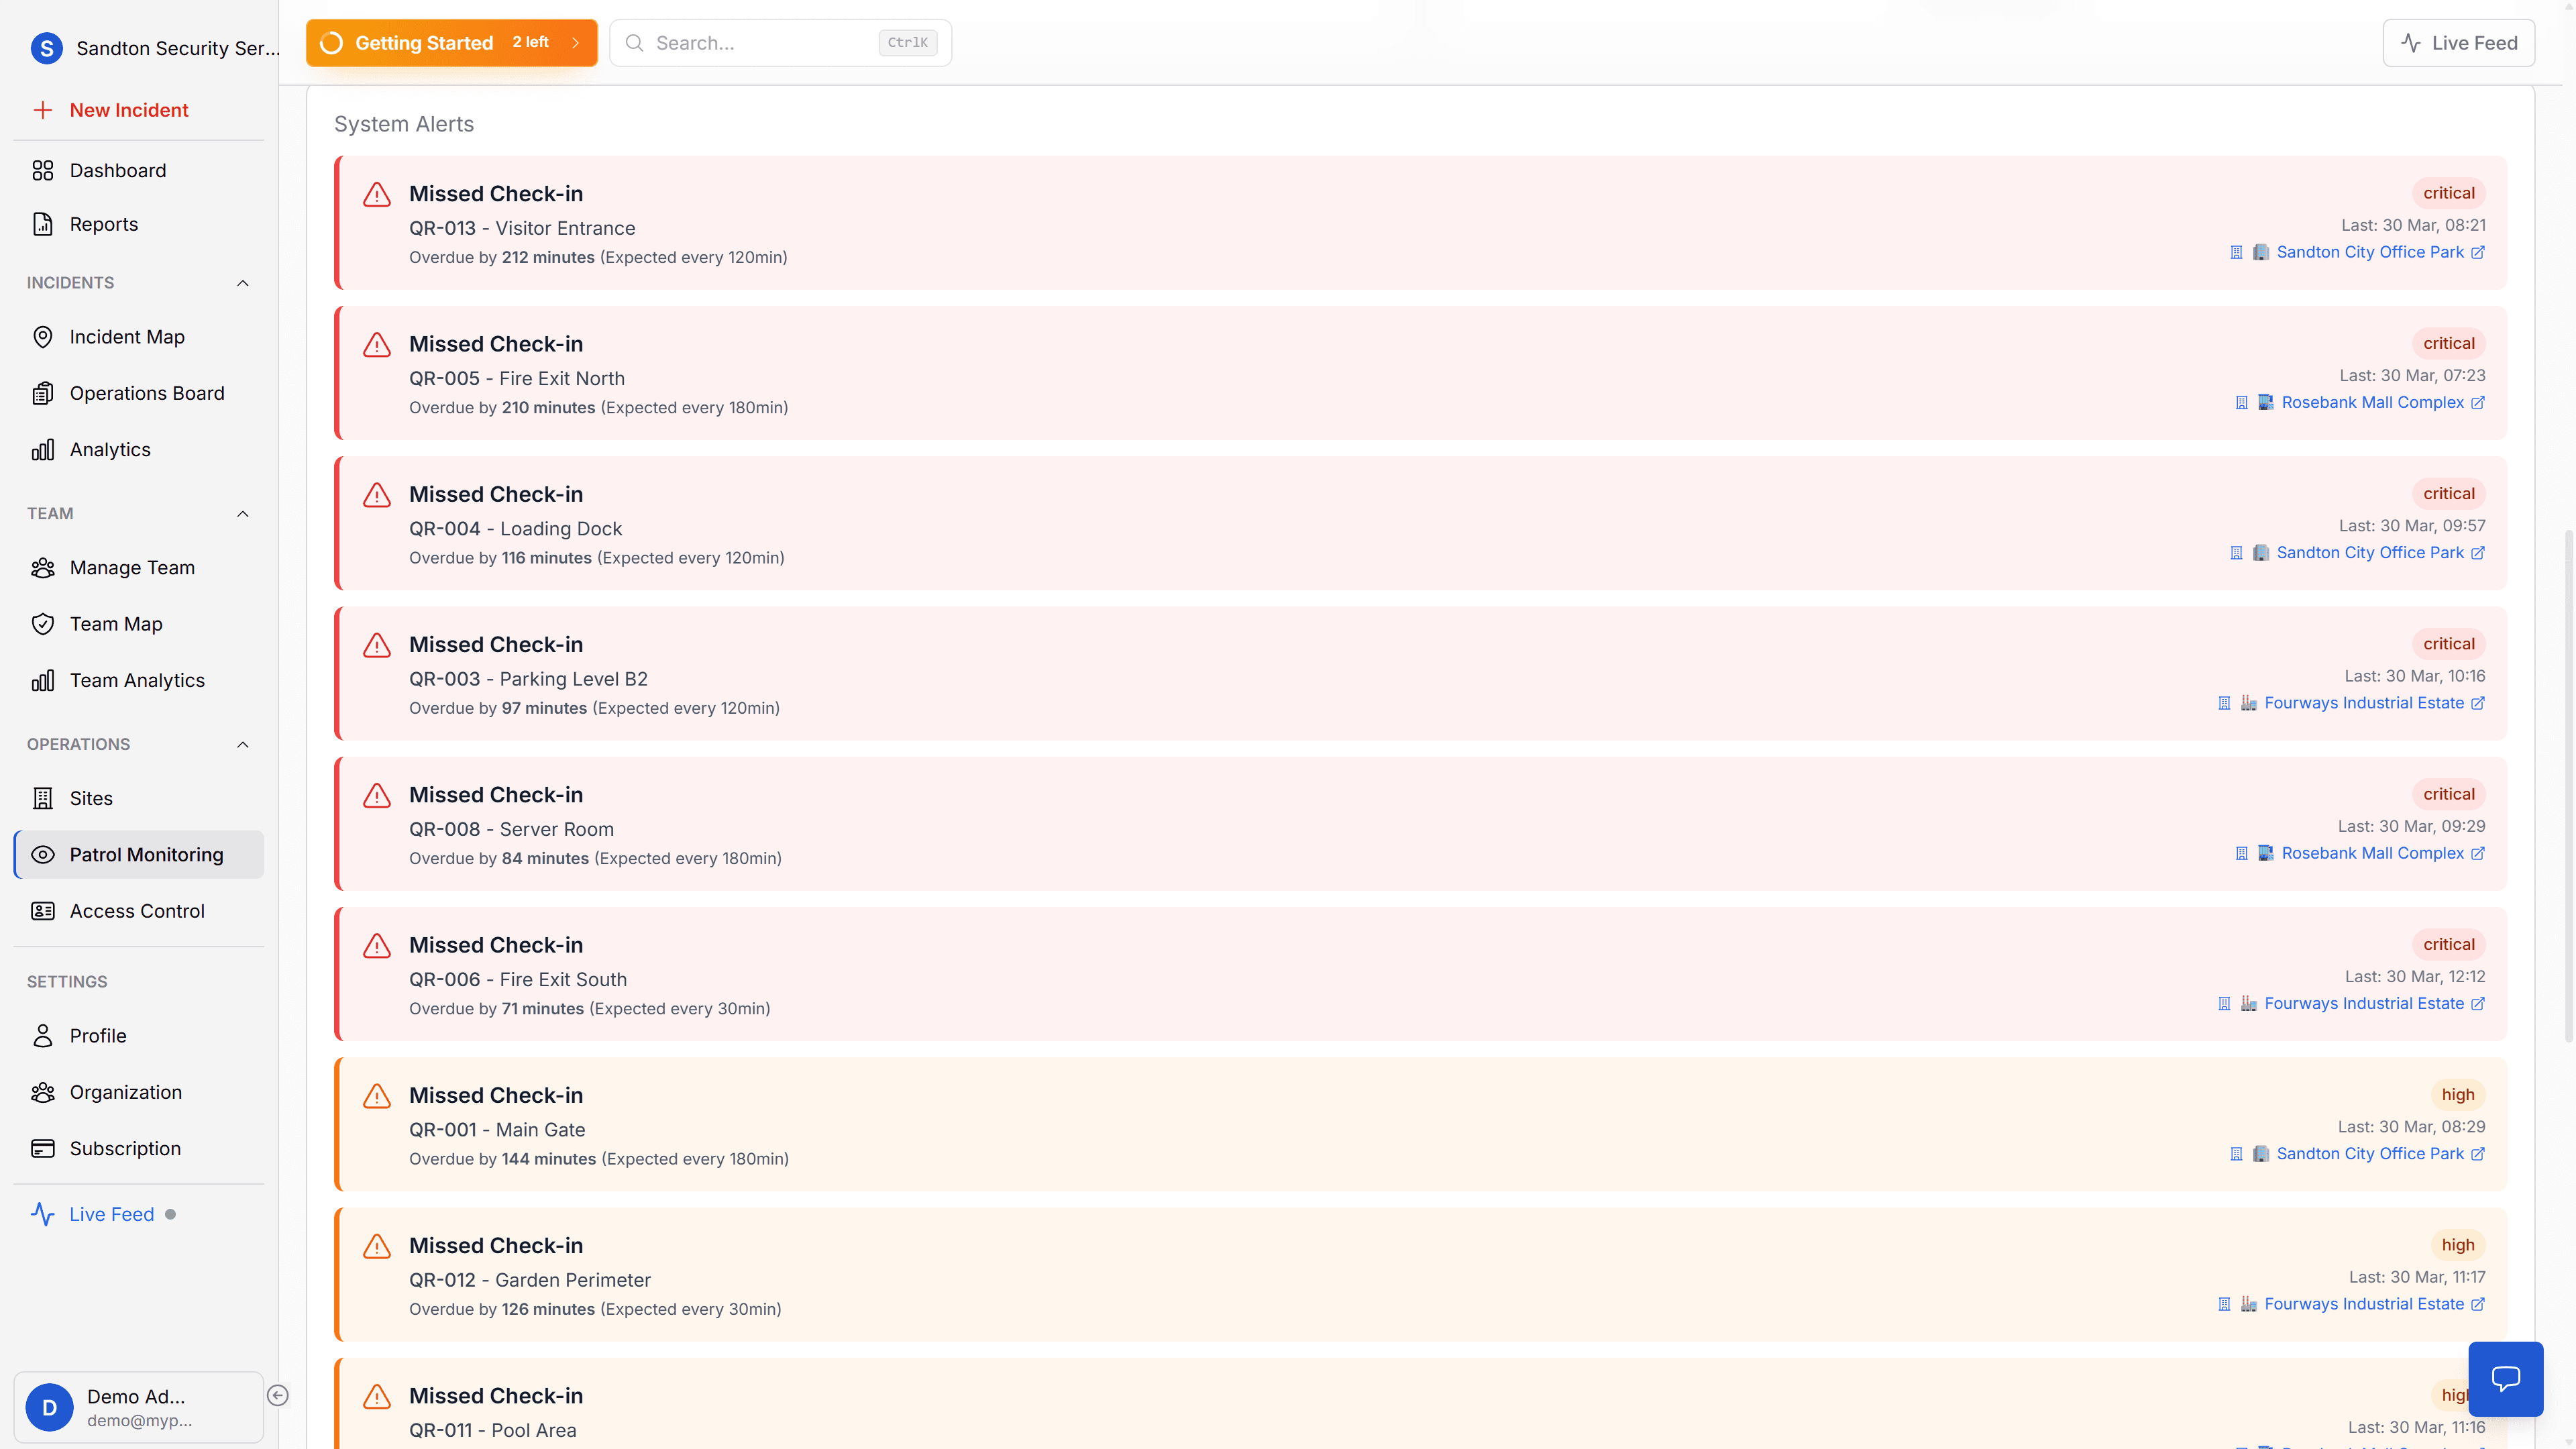Open the Manage Team page
The image size is (2576, 1449).
139,568
